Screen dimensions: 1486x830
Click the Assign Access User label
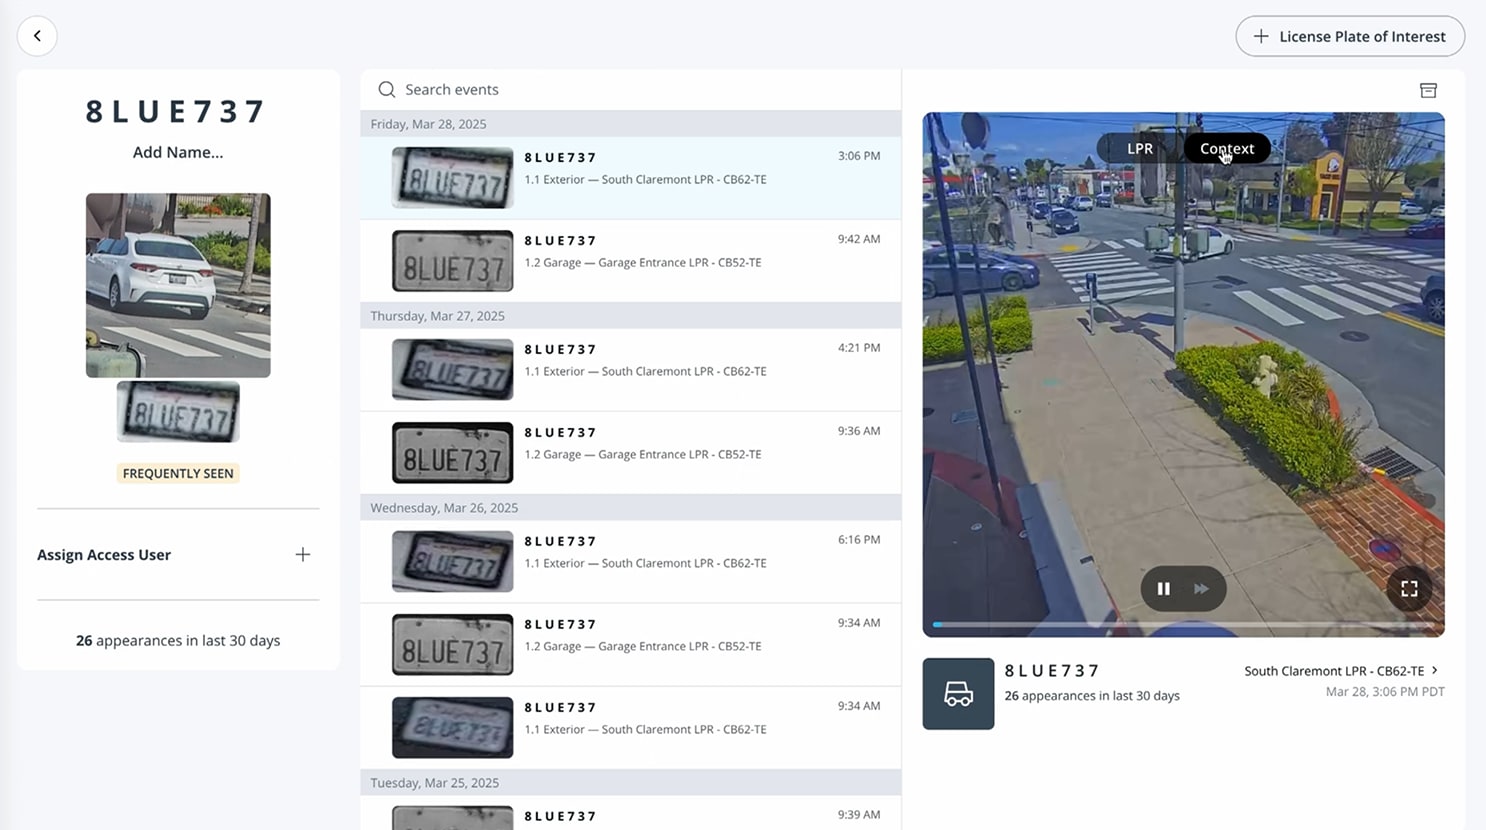click(104, 555)
